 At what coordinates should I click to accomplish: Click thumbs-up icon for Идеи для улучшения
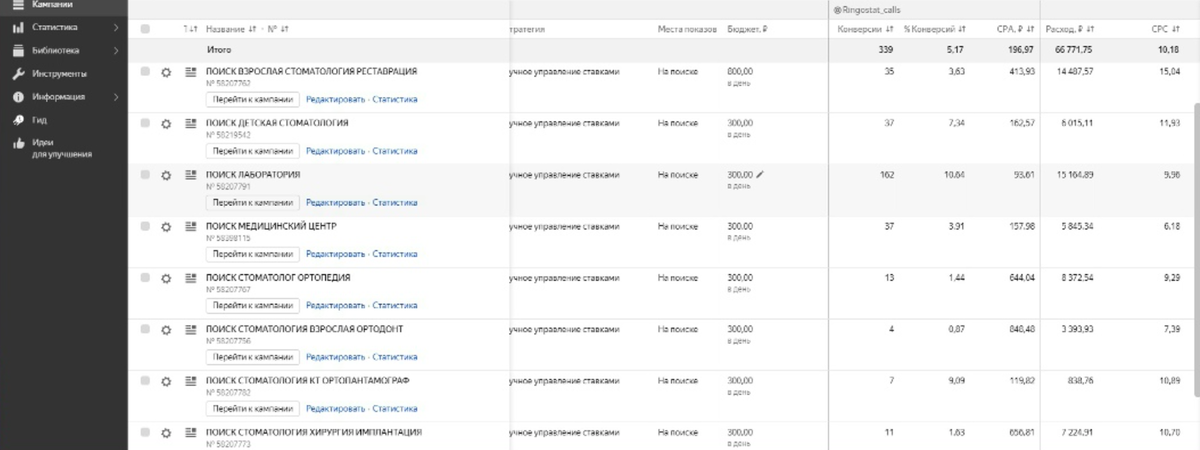[18, 144]
